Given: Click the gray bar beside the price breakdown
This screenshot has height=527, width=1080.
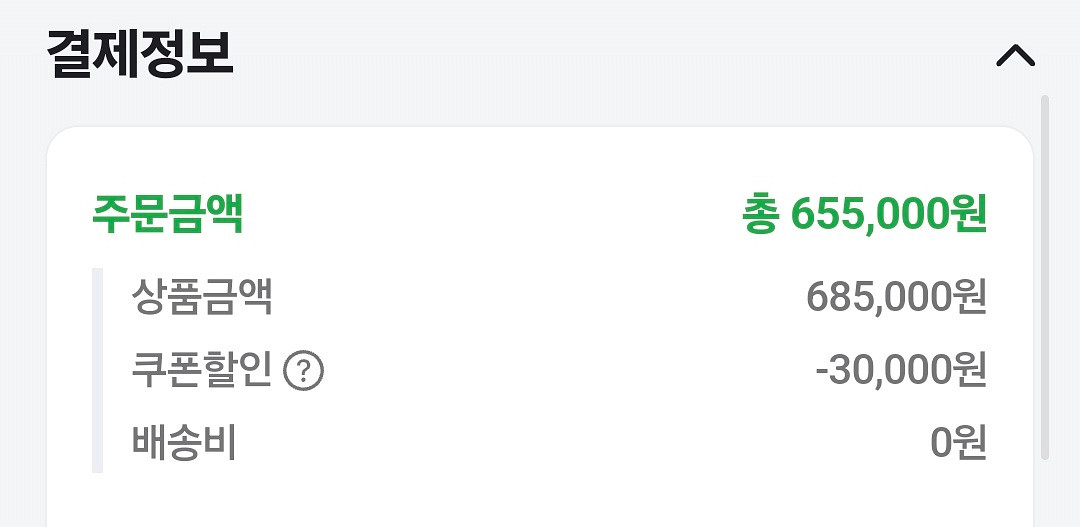Looking at the screenshot, I should 97,370.
